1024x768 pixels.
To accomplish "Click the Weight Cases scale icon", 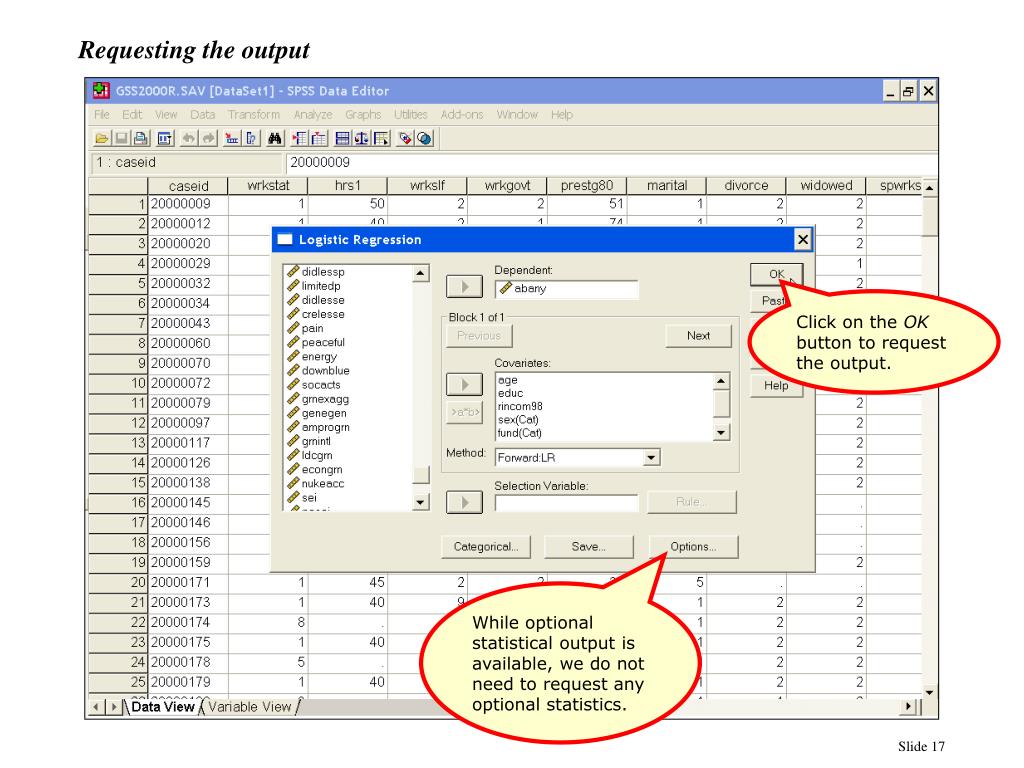I will [362, 138].
